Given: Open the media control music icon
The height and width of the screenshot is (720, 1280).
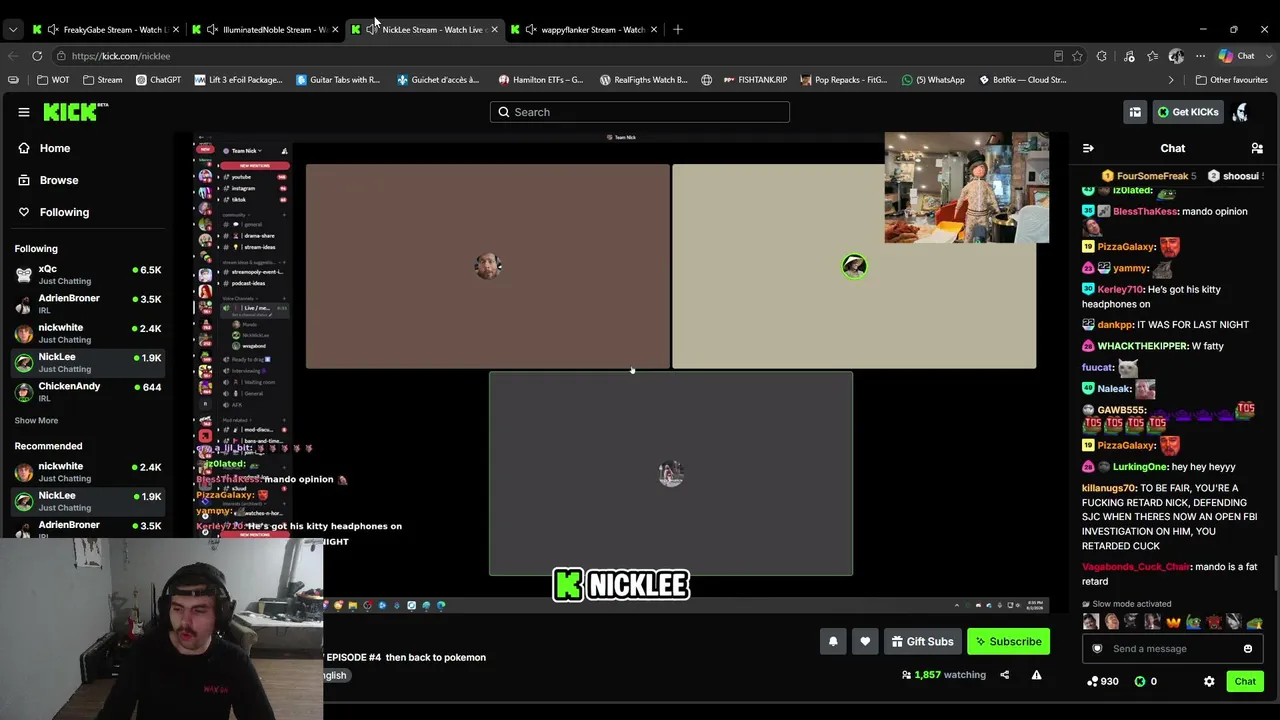Looking at the screenshot, I should point(1129,56).
